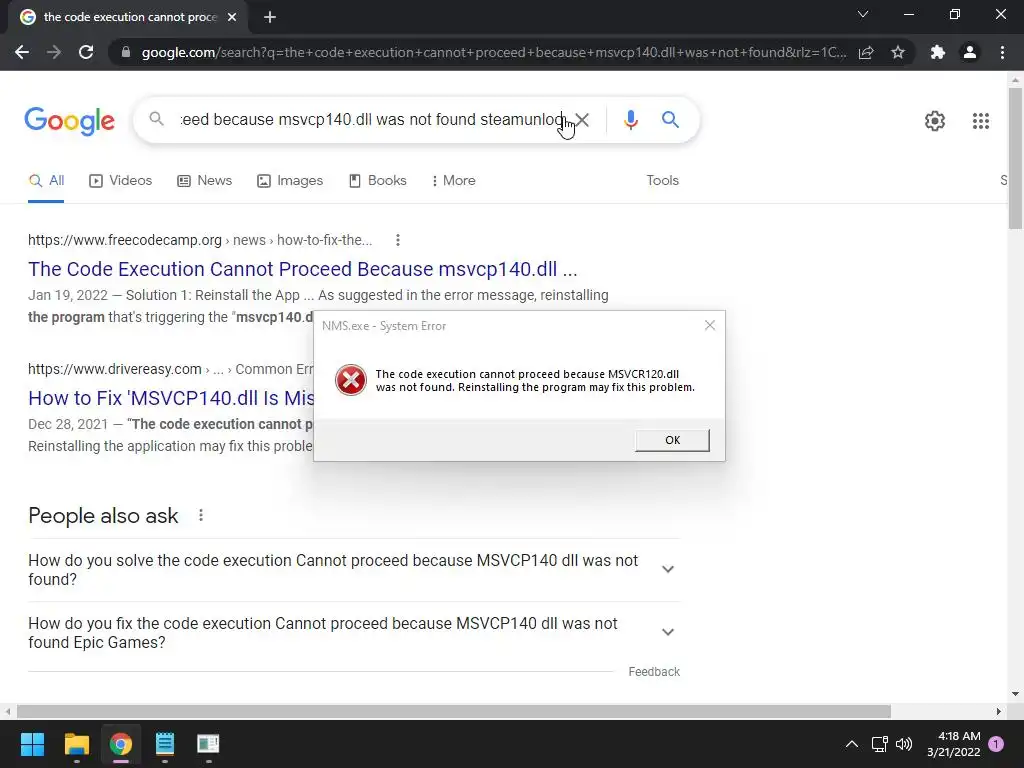The image size is (1024, 768).
Task: Click the vertical page scrollbar
Action: (x=1015, y=159)
